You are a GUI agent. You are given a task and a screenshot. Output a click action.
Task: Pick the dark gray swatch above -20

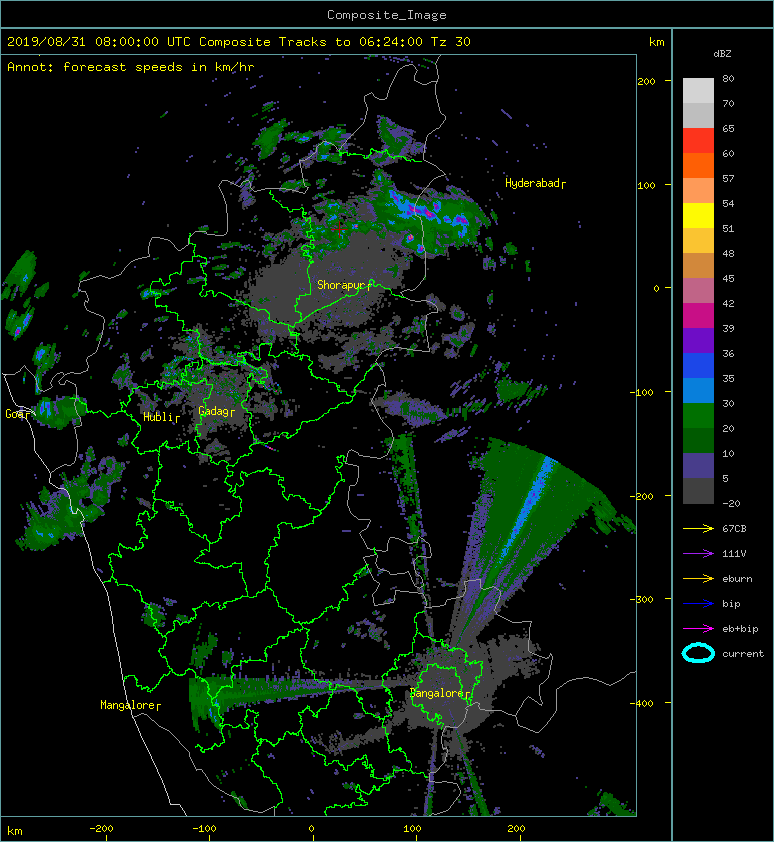click(698, 491)
